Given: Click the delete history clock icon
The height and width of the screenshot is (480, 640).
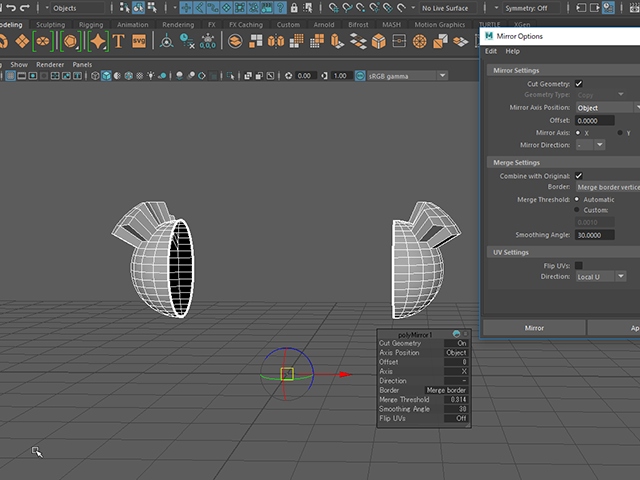Looking at the screenshot, I should point(187,41).
